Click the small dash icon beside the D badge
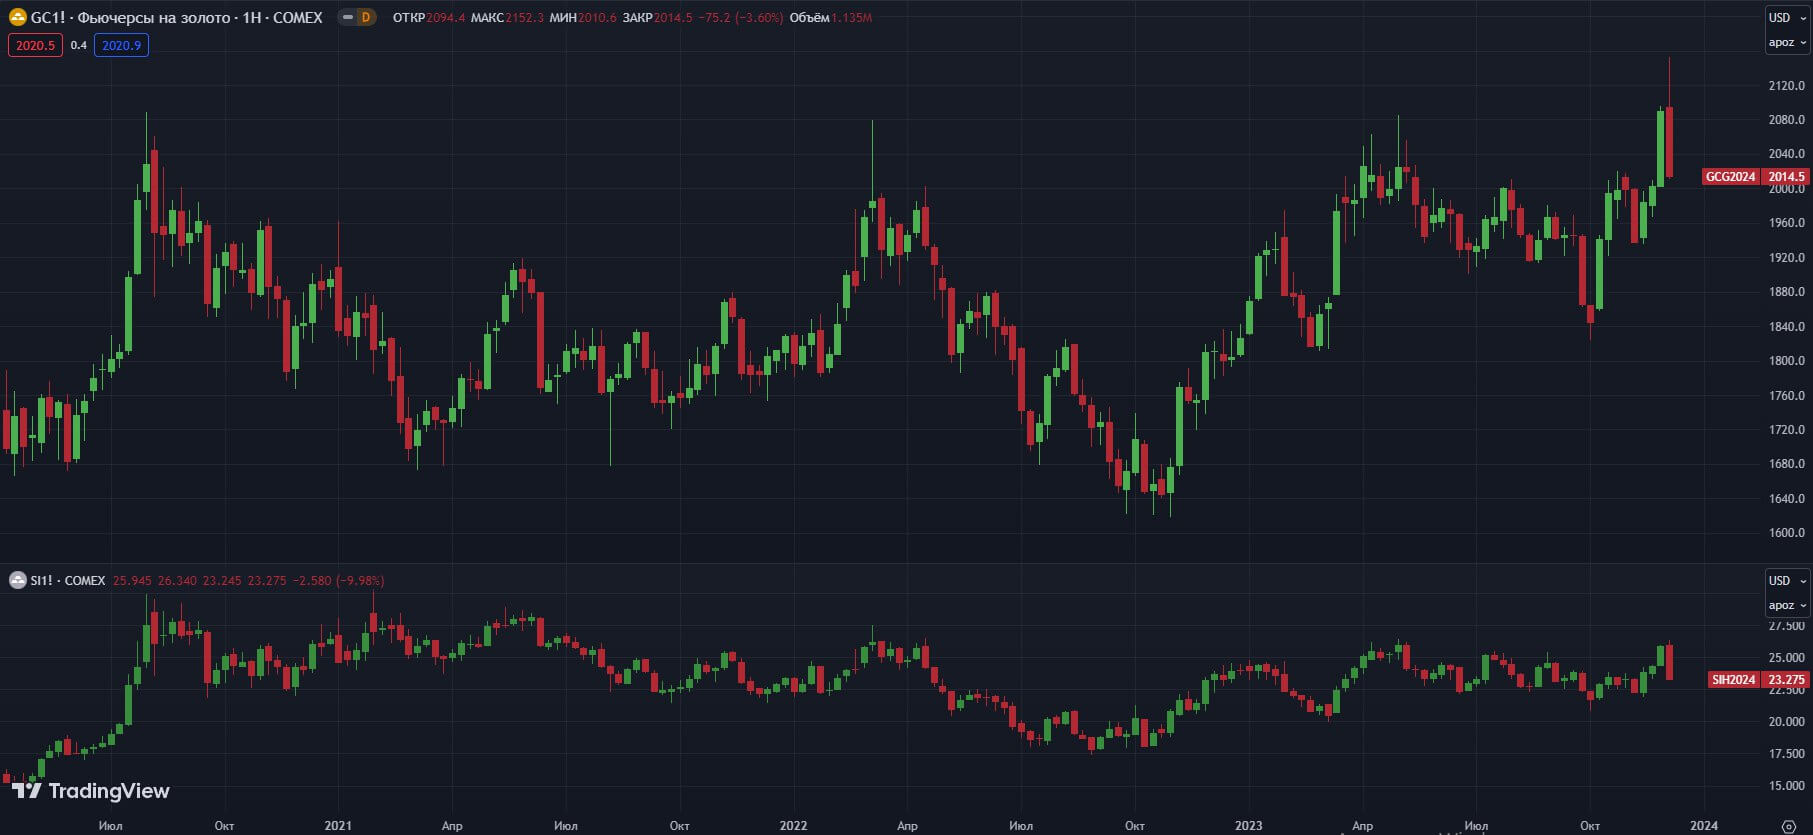This screenshot has height=835, width=1813. [x=347, y=17]
